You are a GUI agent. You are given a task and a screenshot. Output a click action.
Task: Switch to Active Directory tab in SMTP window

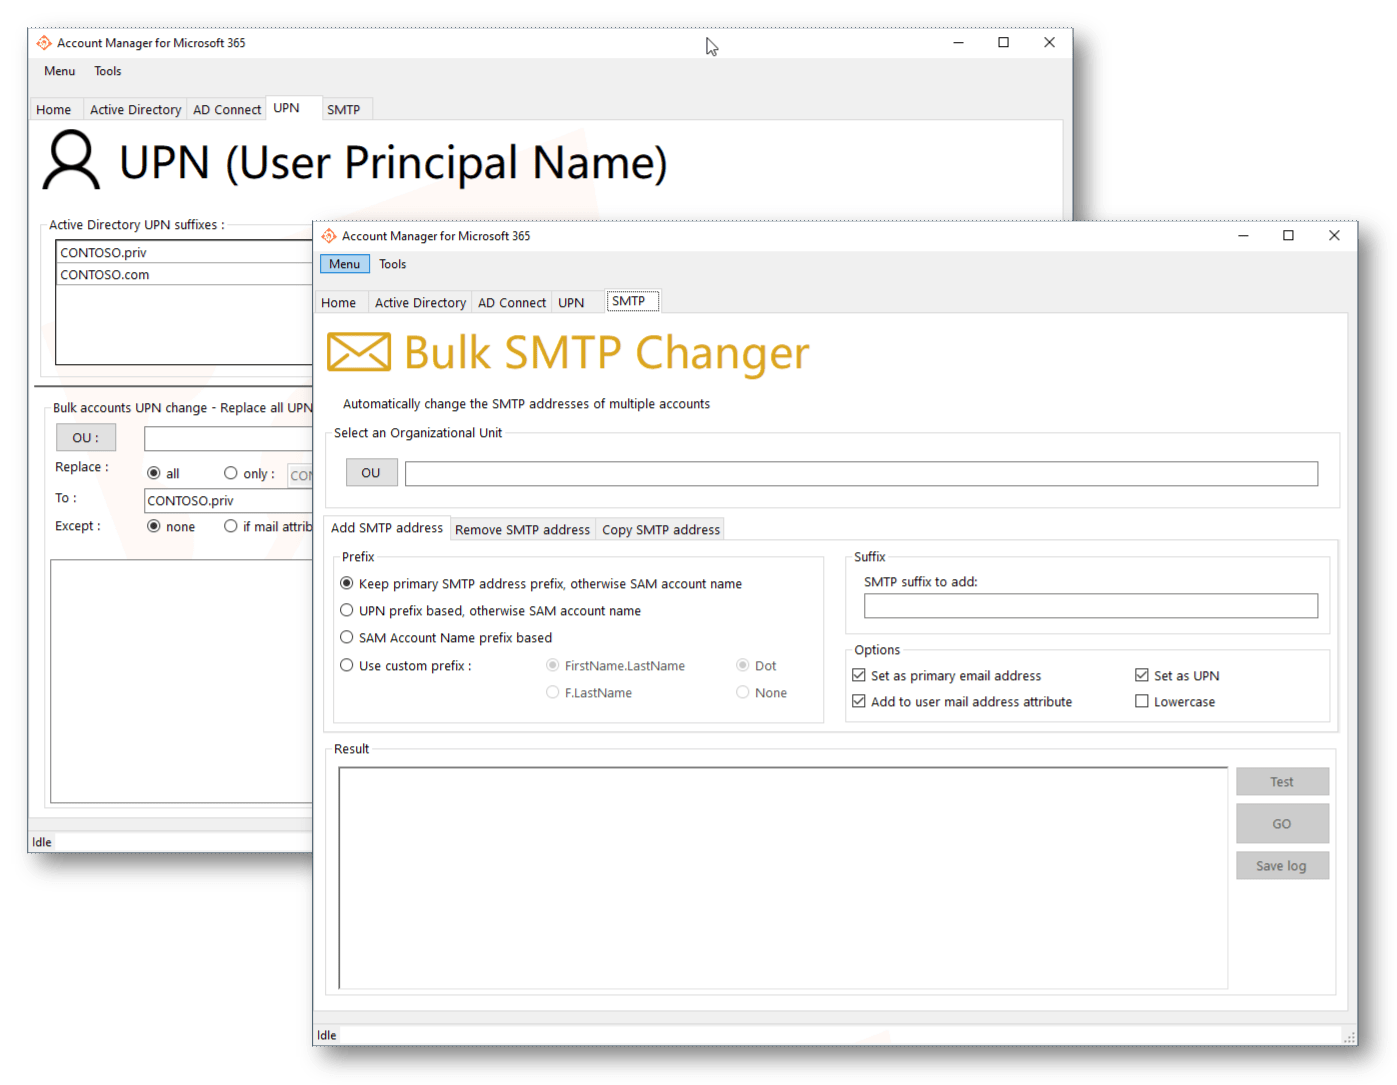tap(420, 303)
